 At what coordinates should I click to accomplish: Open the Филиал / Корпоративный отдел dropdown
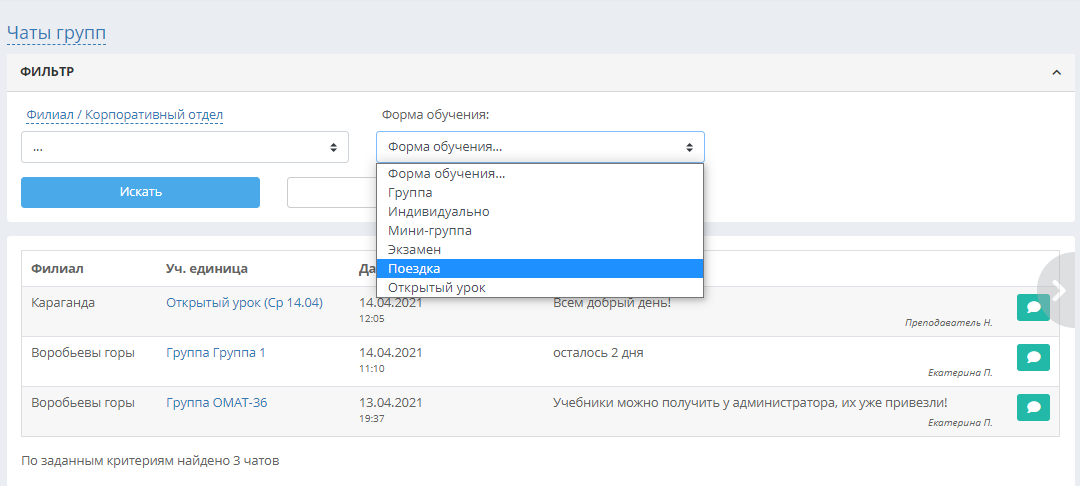[x=185, y=147]
